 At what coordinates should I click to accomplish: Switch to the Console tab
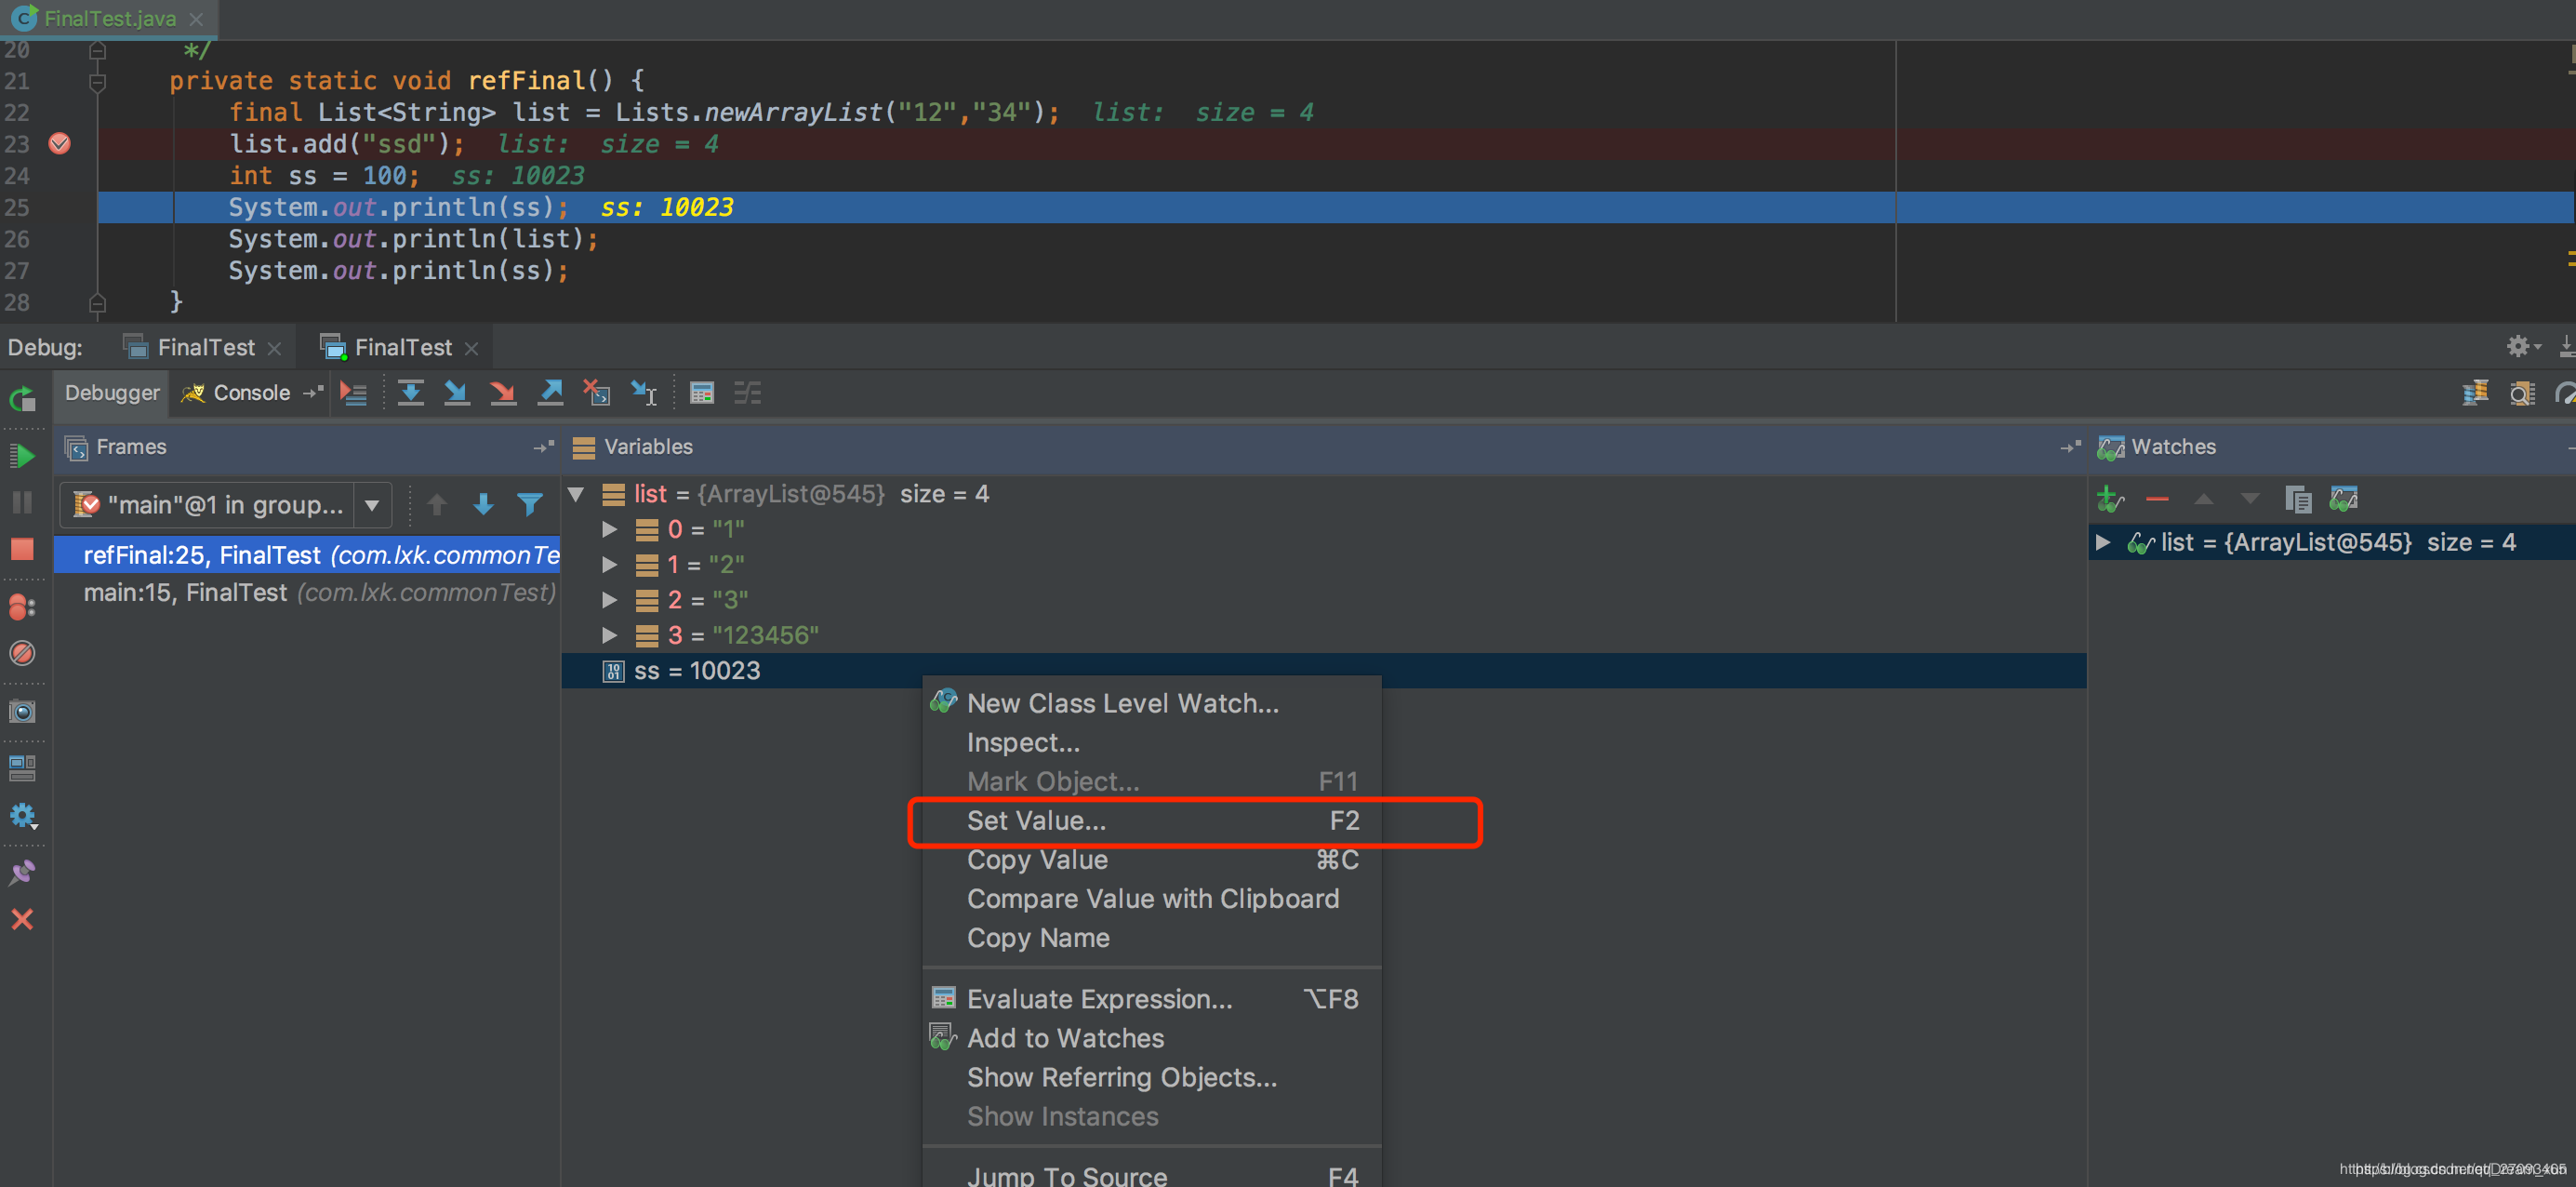pos(251,393)
